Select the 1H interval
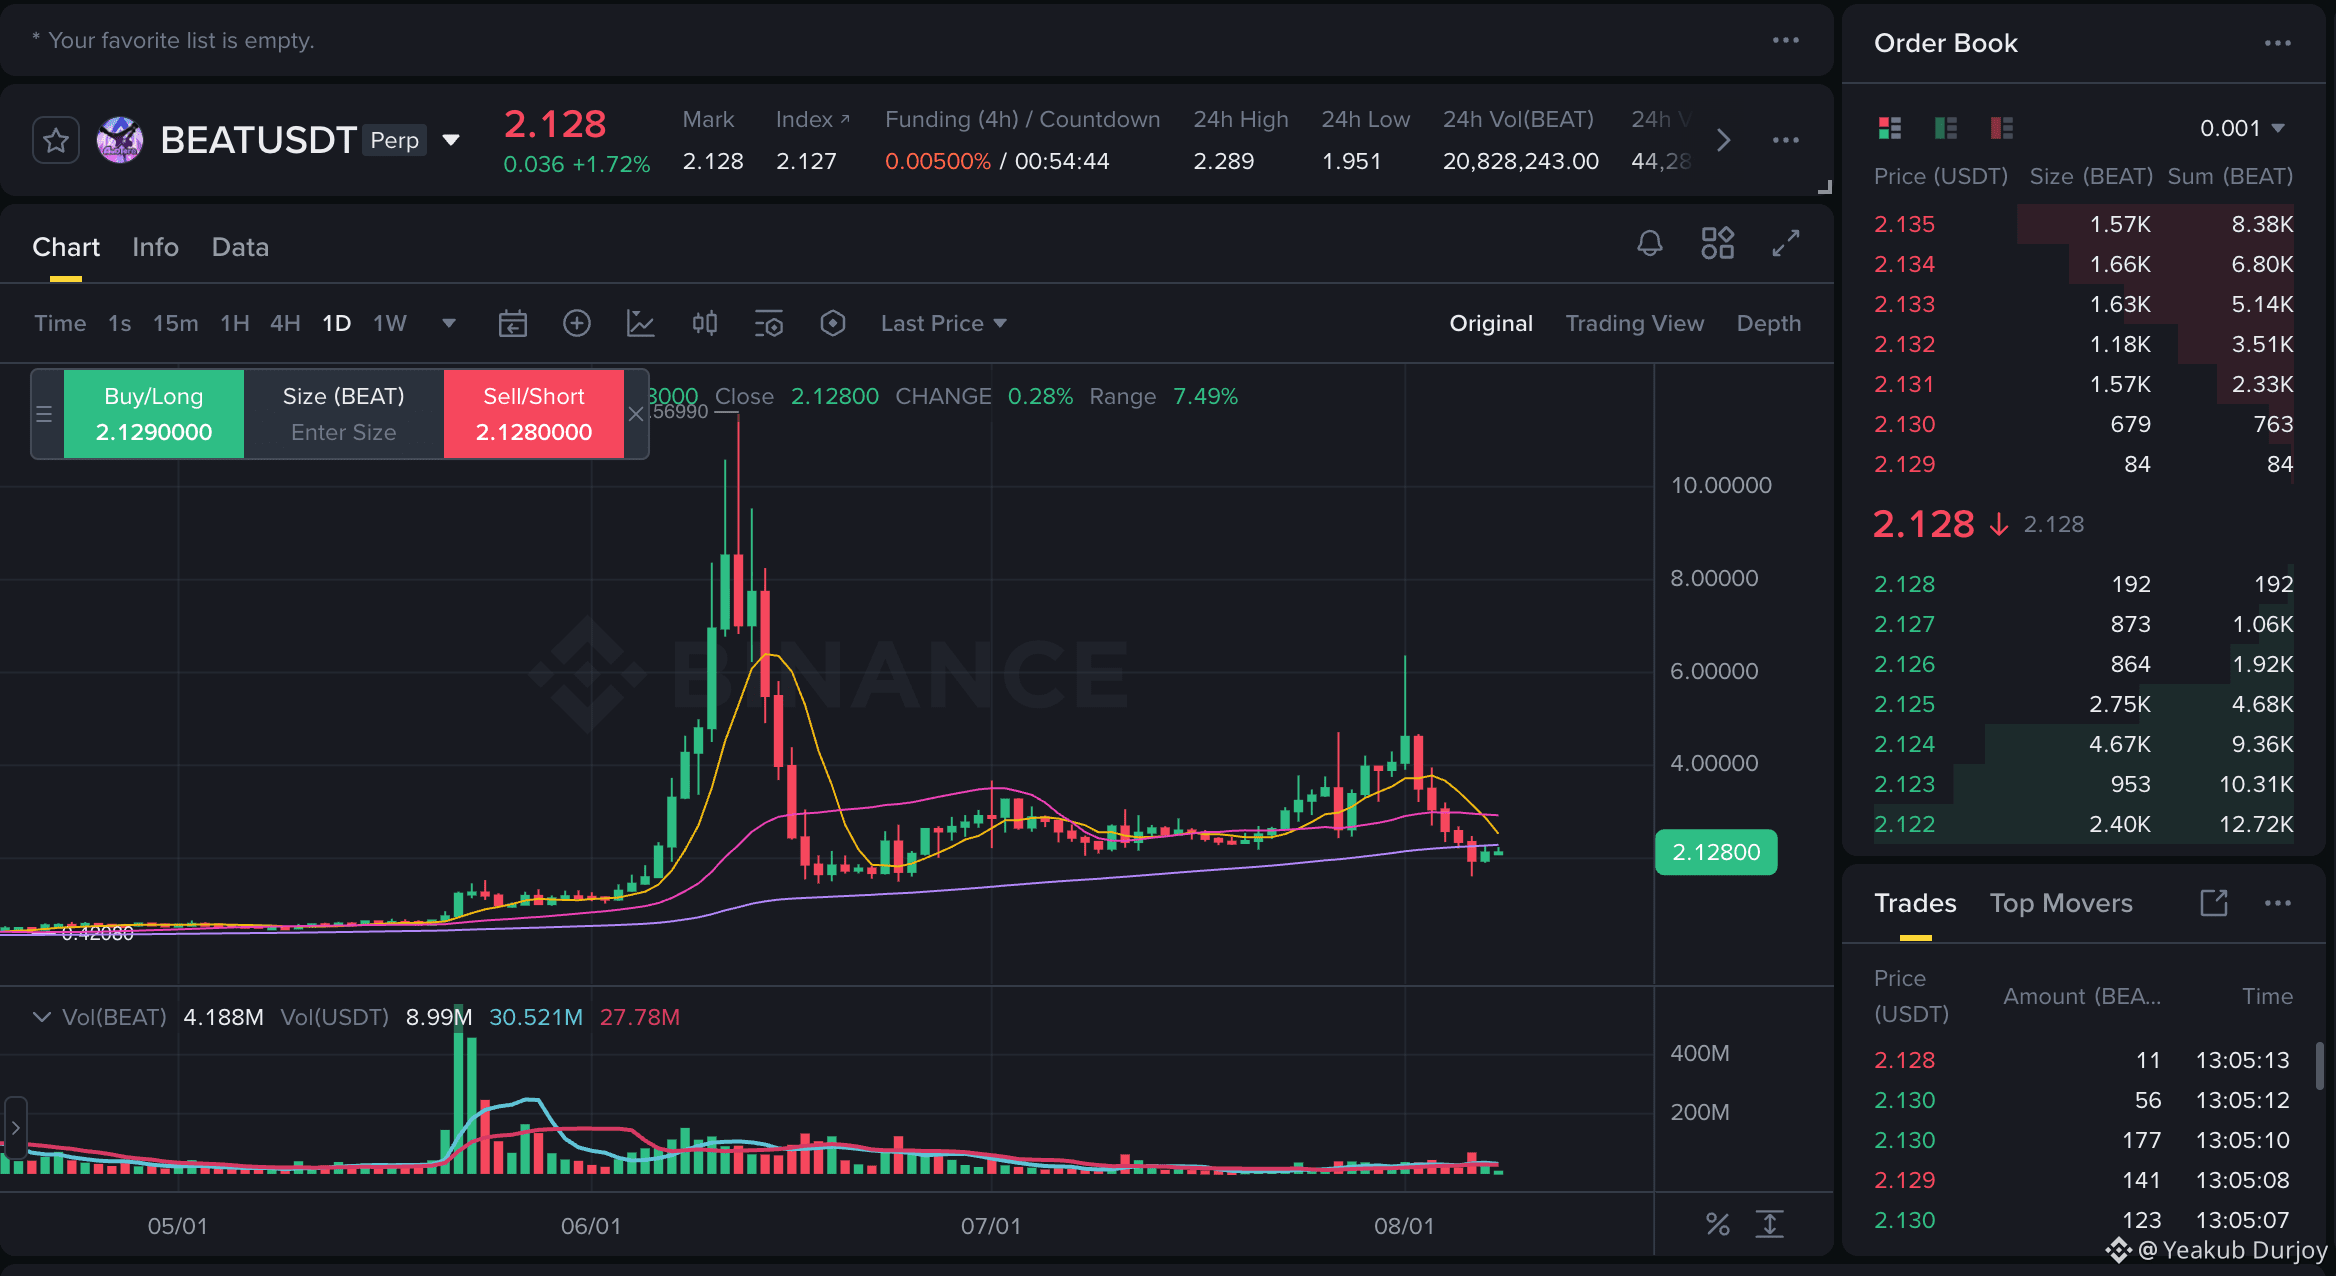 [235, 323]
